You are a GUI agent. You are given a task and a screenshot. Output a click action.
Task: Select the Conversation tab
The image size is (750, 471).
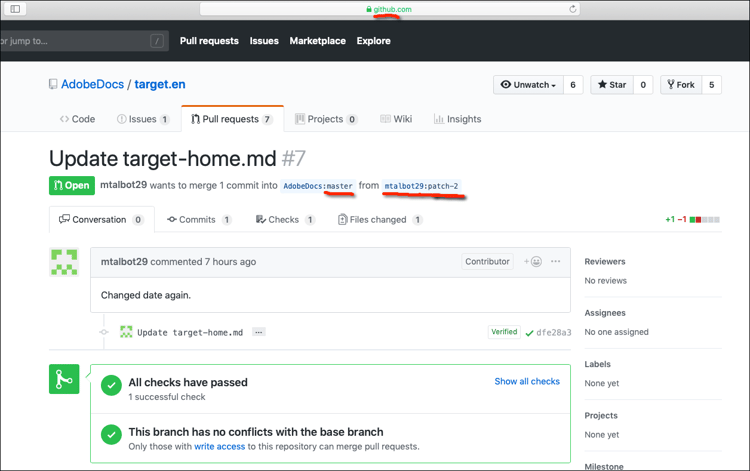[x=101, y=219]
